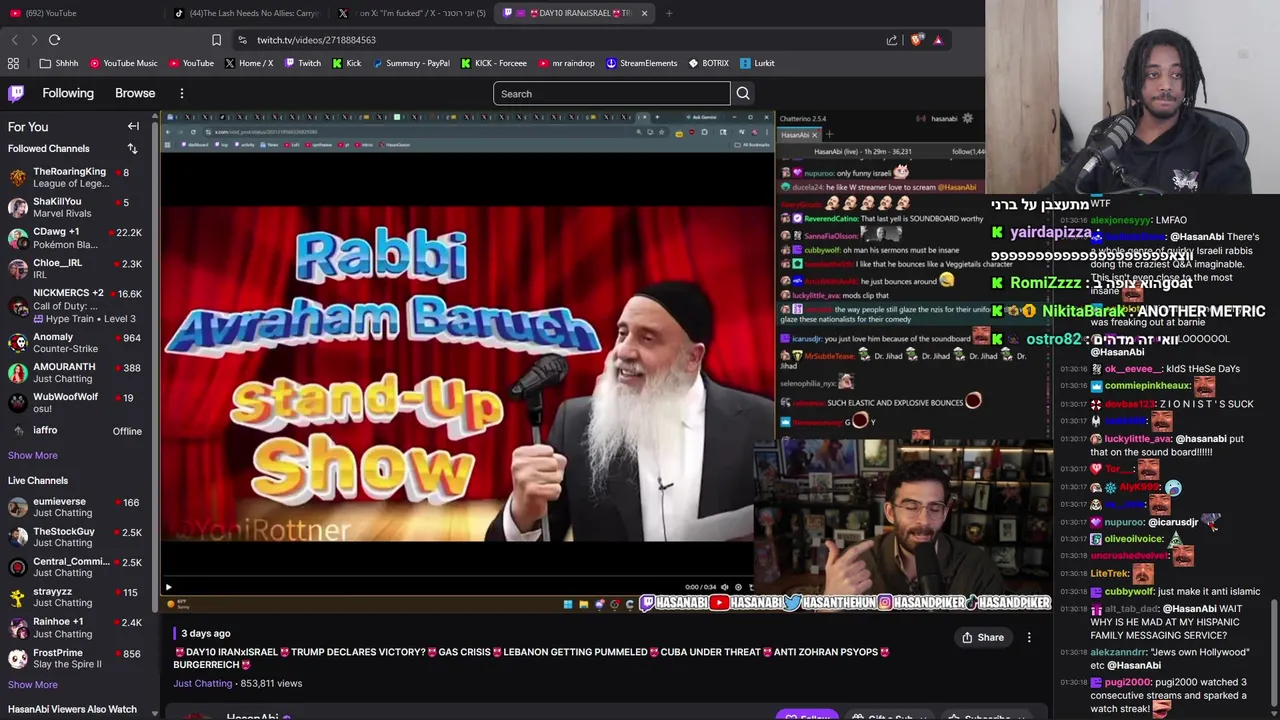Open the Twitch logo home link
The image size is (1280, 720).
(x=16, y=93)
